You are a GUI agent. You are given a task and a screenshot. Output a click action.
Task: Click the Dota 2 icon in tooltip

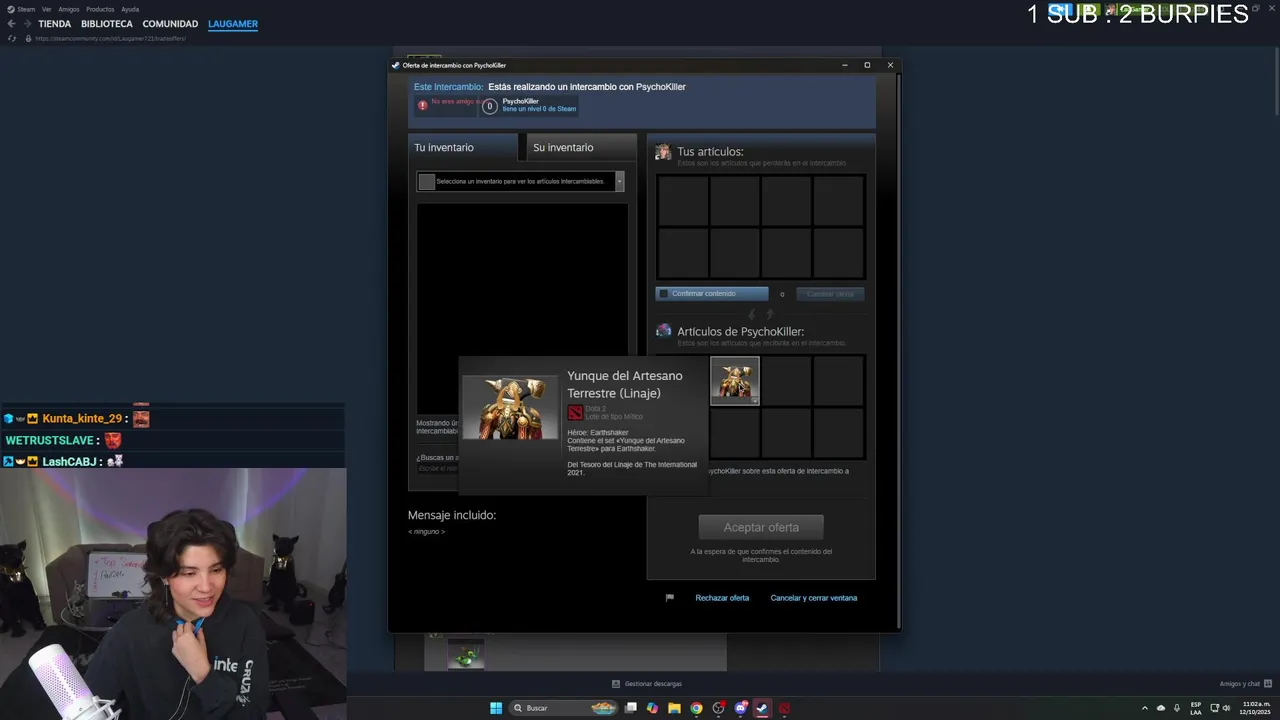pyautogui.click(x=575, y=412)
